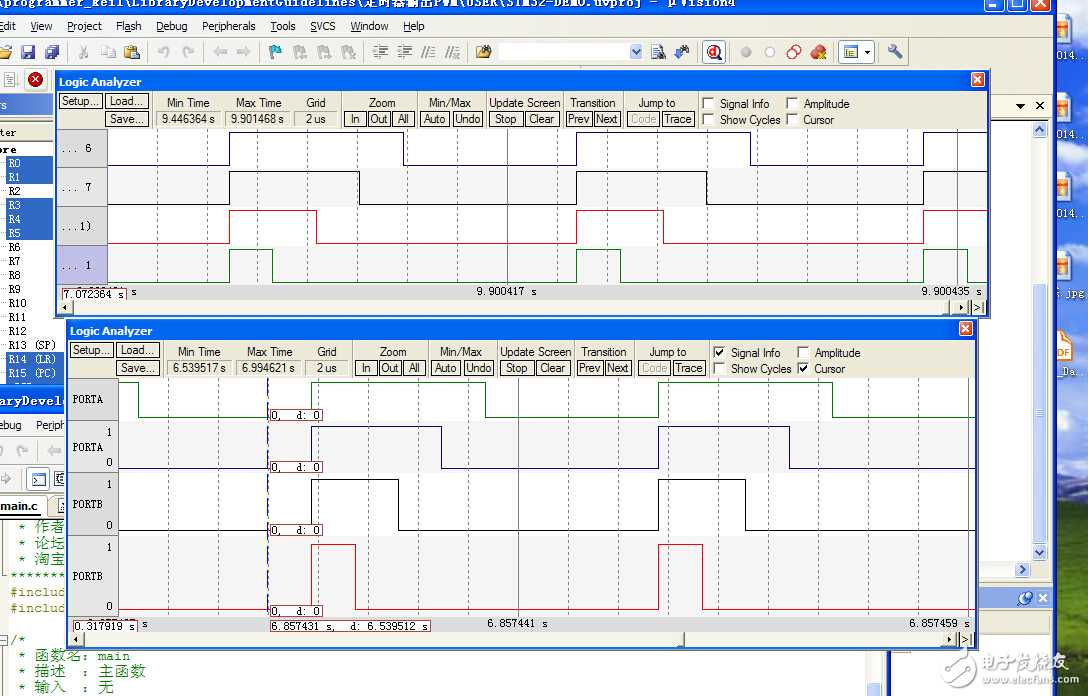Click the cursor readout '6.857431 s, d: 6.539512 s'
This screenshot has height=696, width=1088.
pyautogui.click(x=350, y=626)
